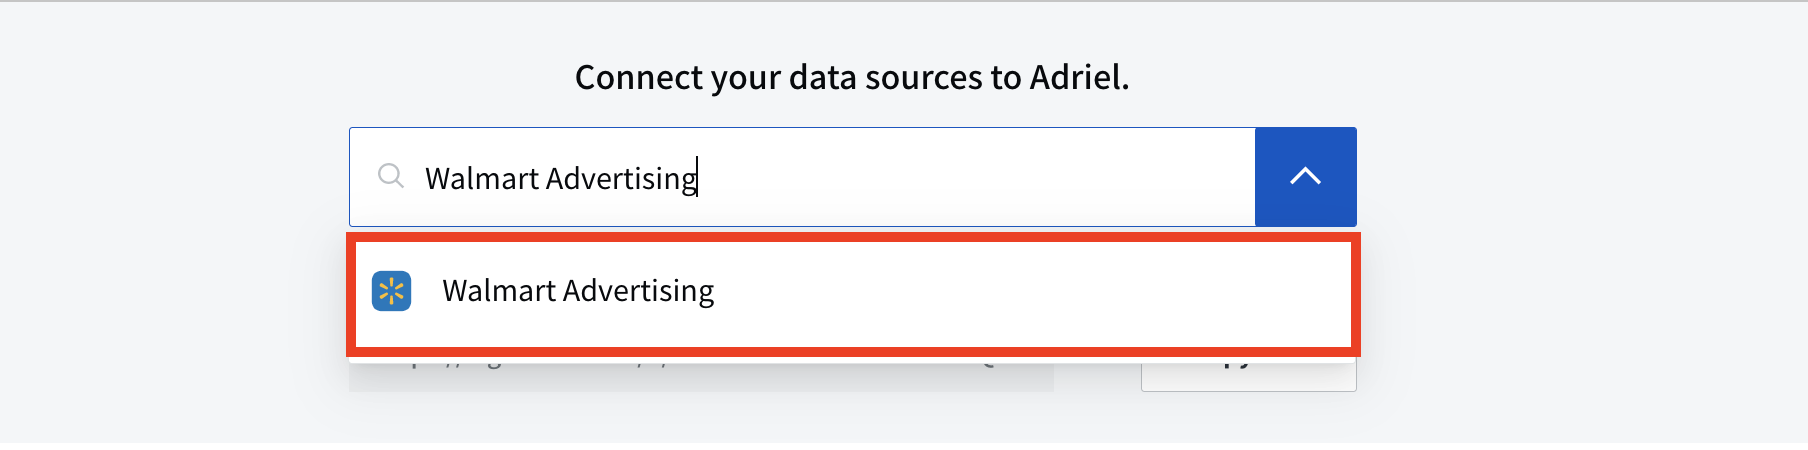Click the blue dropdown toggle button
1808x450 pixels.
click(x=1305, y=177)
